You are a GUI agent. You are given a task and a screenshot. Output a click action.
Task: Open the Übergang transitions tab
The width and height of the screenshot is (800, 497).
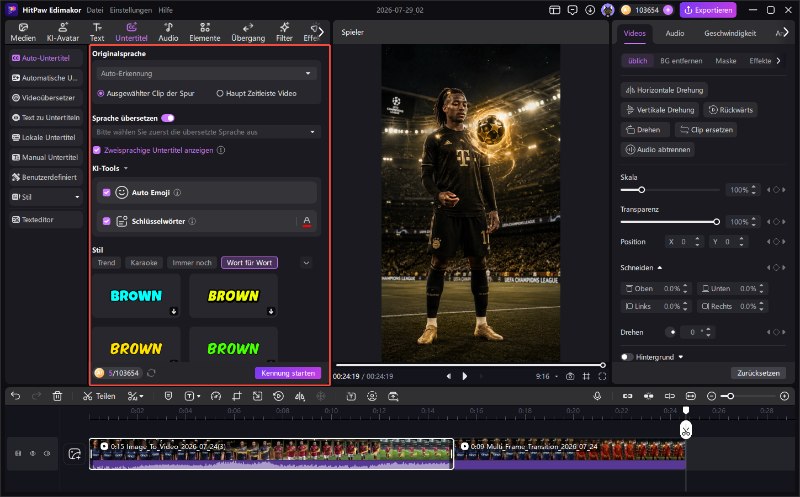(x=248, y=32)
